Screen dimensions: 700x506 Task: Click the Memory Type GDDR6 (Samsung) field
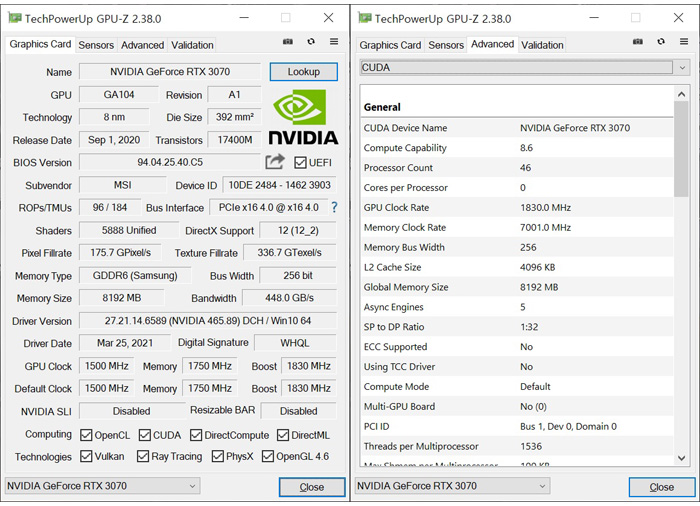click(135, 276)
